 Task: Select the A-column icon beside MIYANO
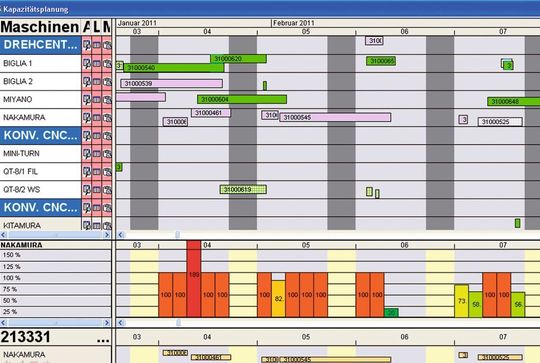[86, 100]
